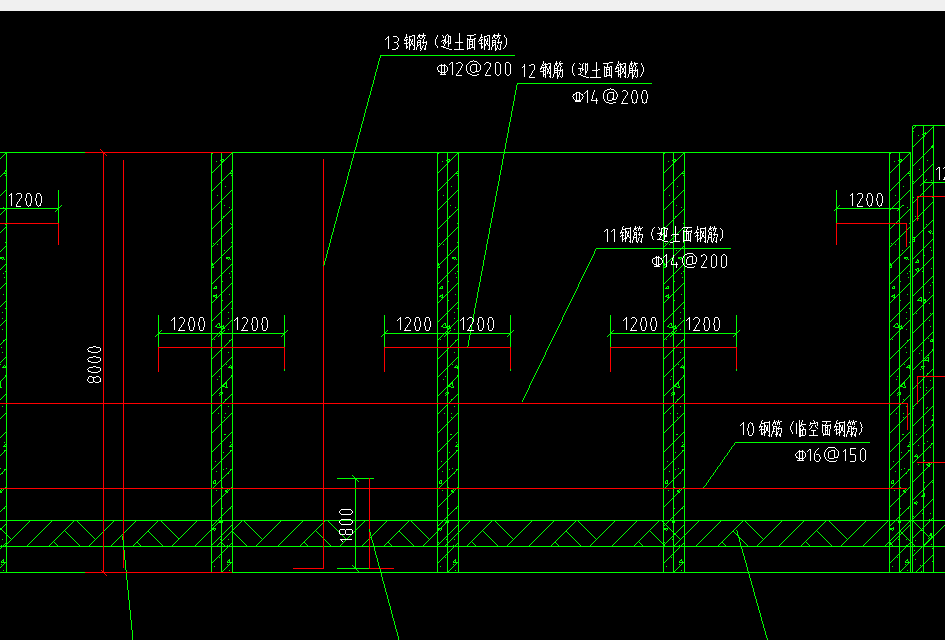The image size is (945, 640).
Task: Click the Φ16@150 rebar spec text
Action: [x=831, y=455]
